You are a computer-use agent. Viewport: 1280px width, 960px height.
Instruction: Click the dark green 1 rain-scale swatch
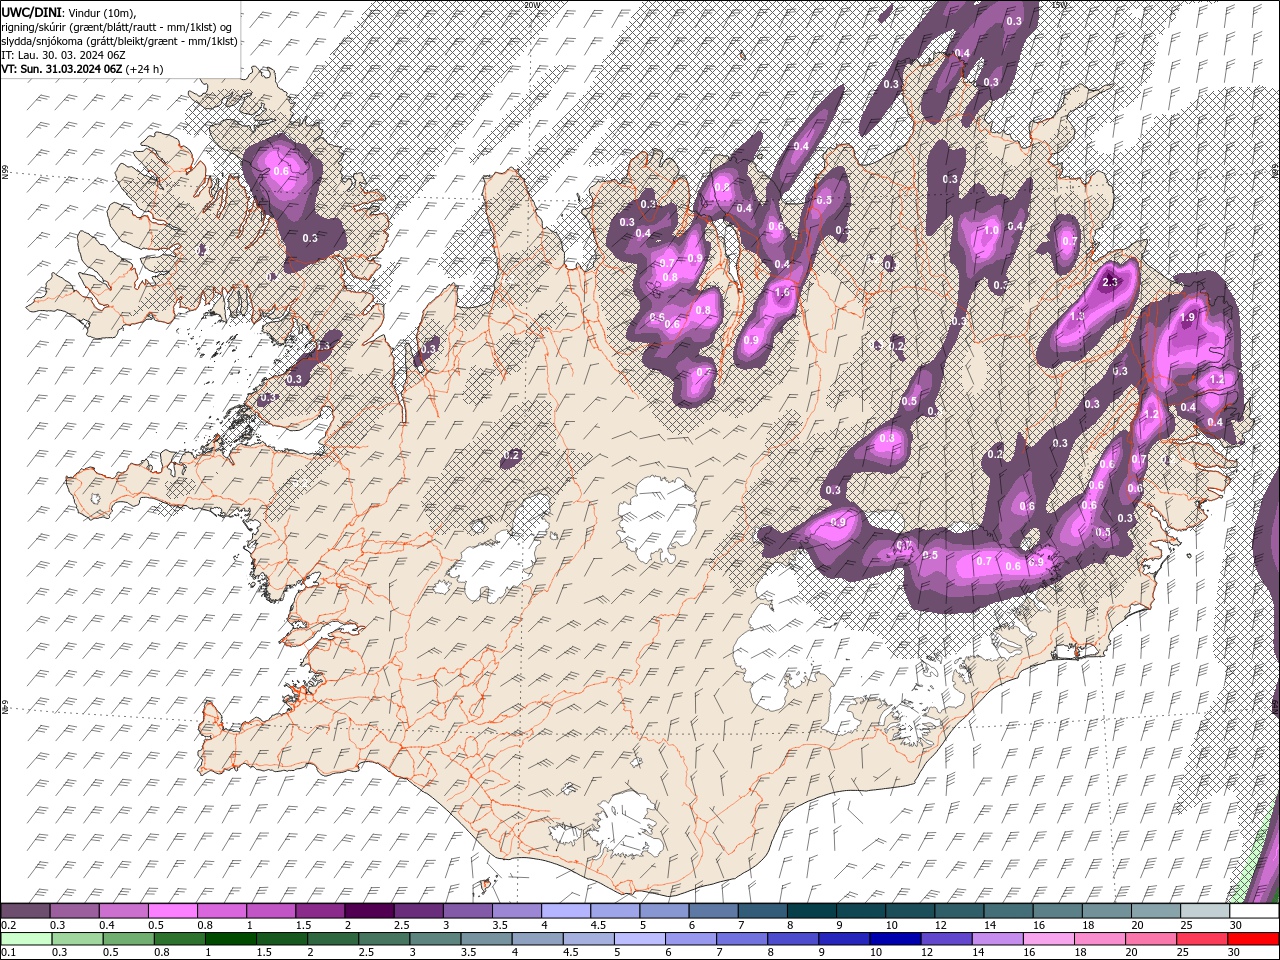[x=230, y=939]
